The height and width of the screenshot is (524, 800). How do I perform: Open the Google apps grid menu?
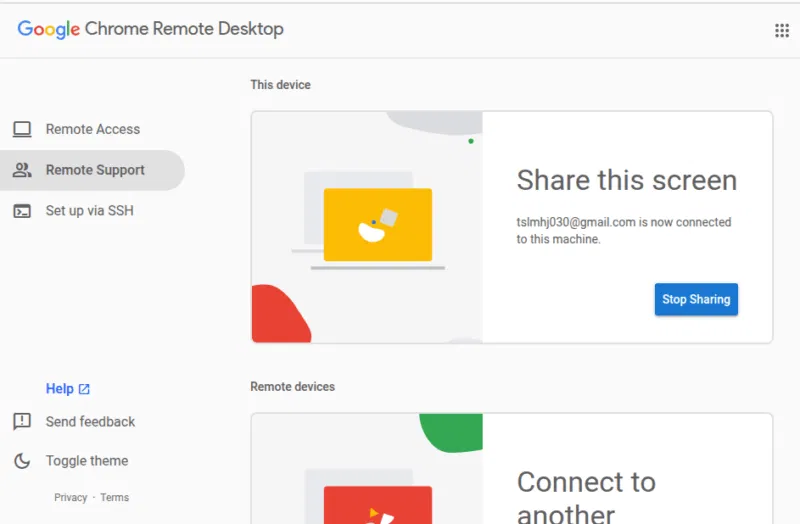[782, 30]
